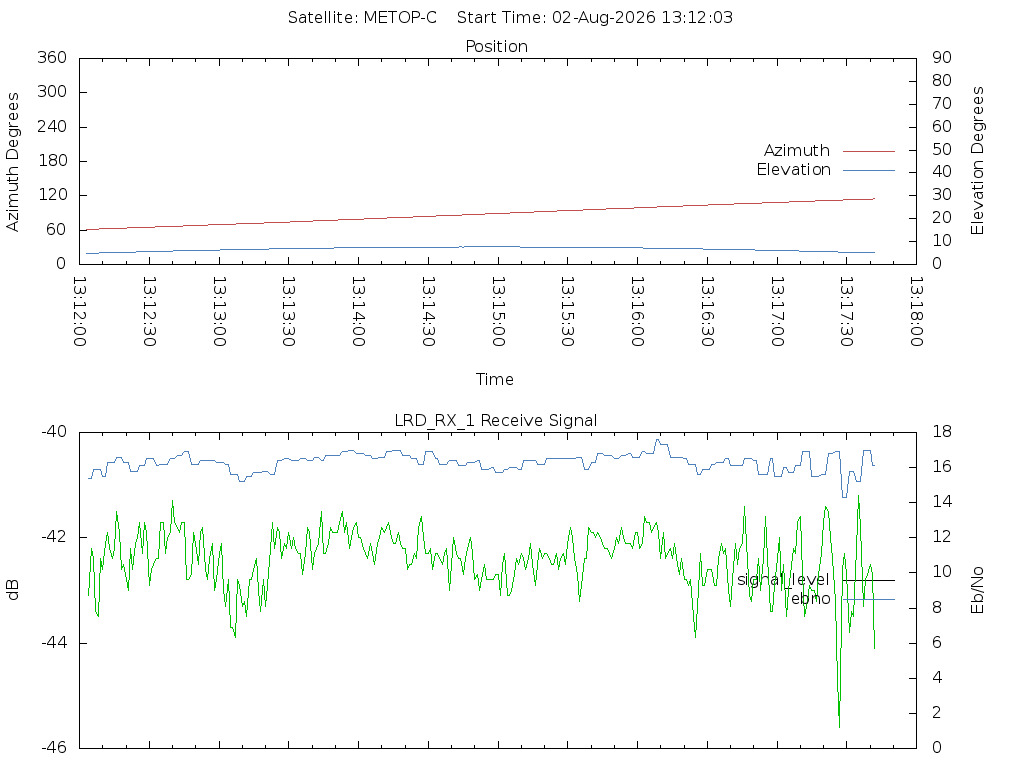Viewport: 1024px width, 768px height.
Task: Click the -40 dB axis value
Action: click(x=54, y=432)
